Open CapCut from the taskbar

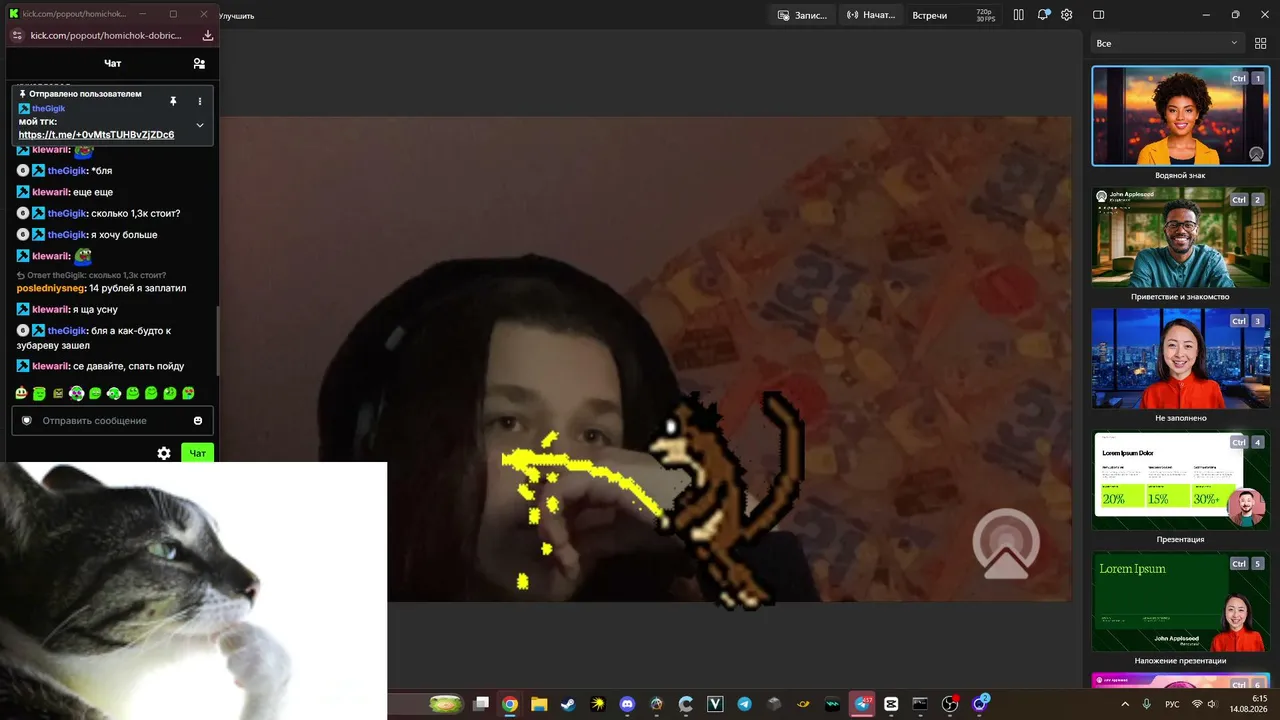[891, 704]
